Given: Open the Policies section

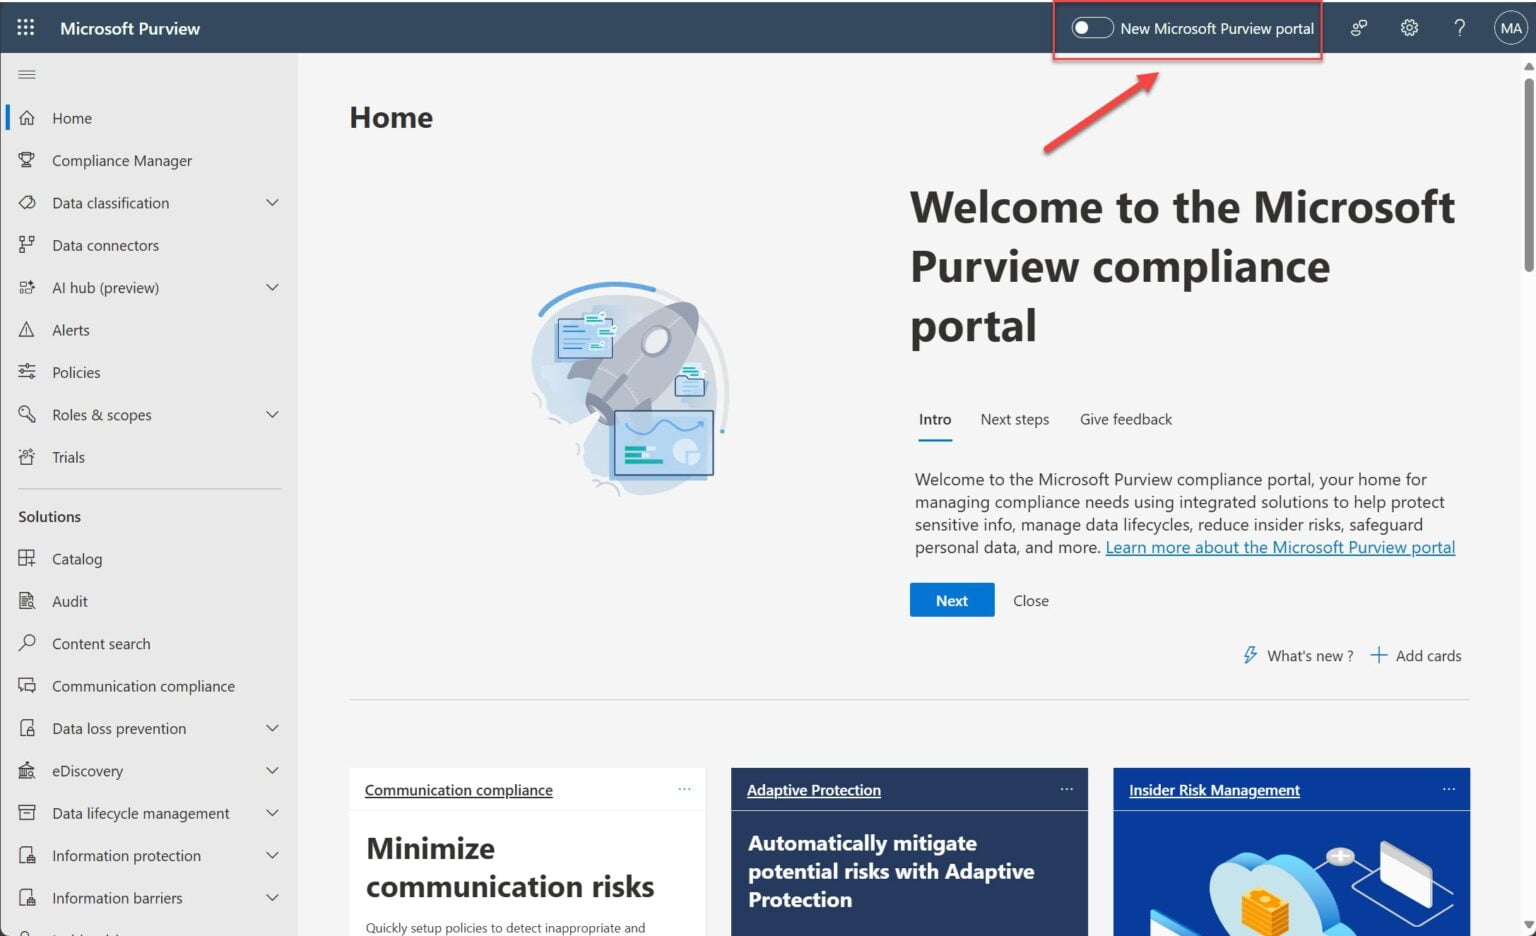Looking at the screenshot, I should click(x=76, y=372).
